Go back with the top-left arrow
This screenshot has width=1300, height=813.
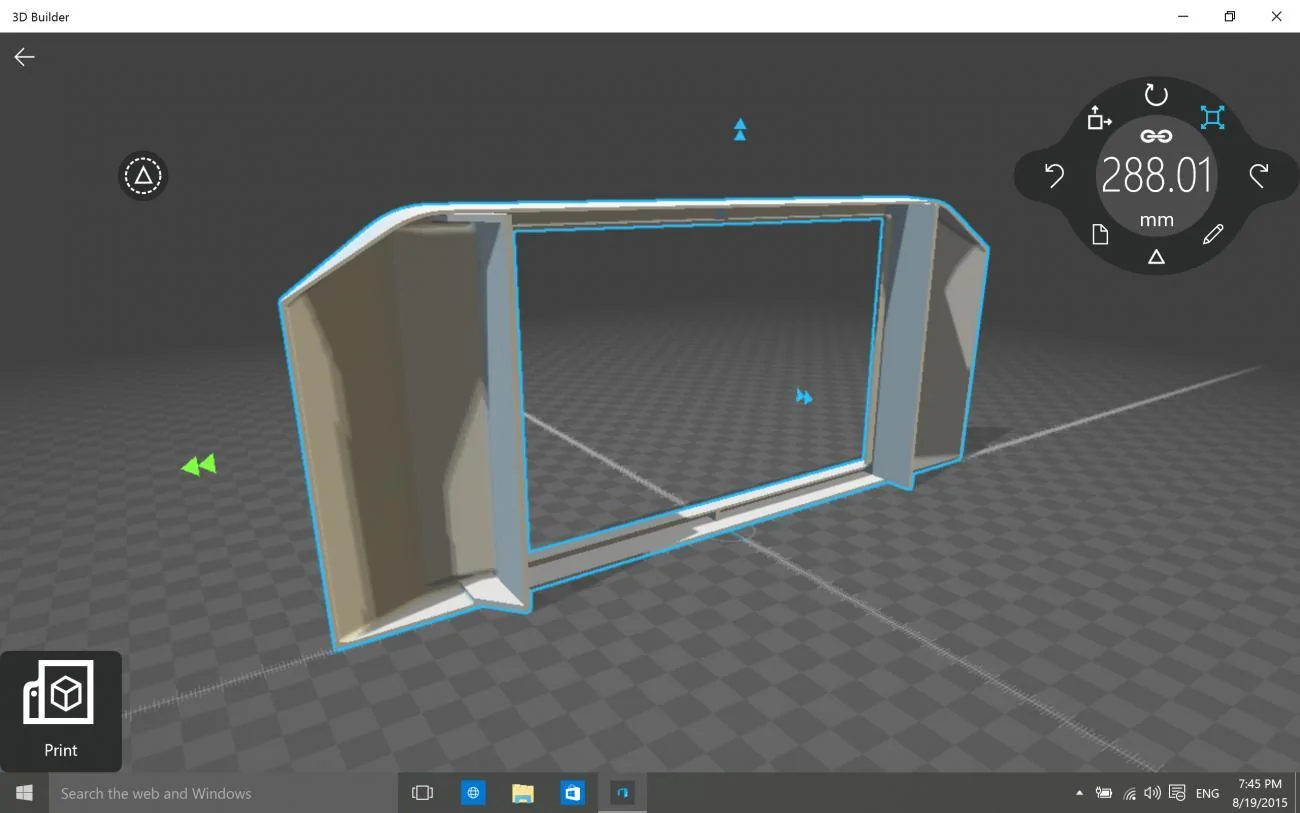(24, 57)
